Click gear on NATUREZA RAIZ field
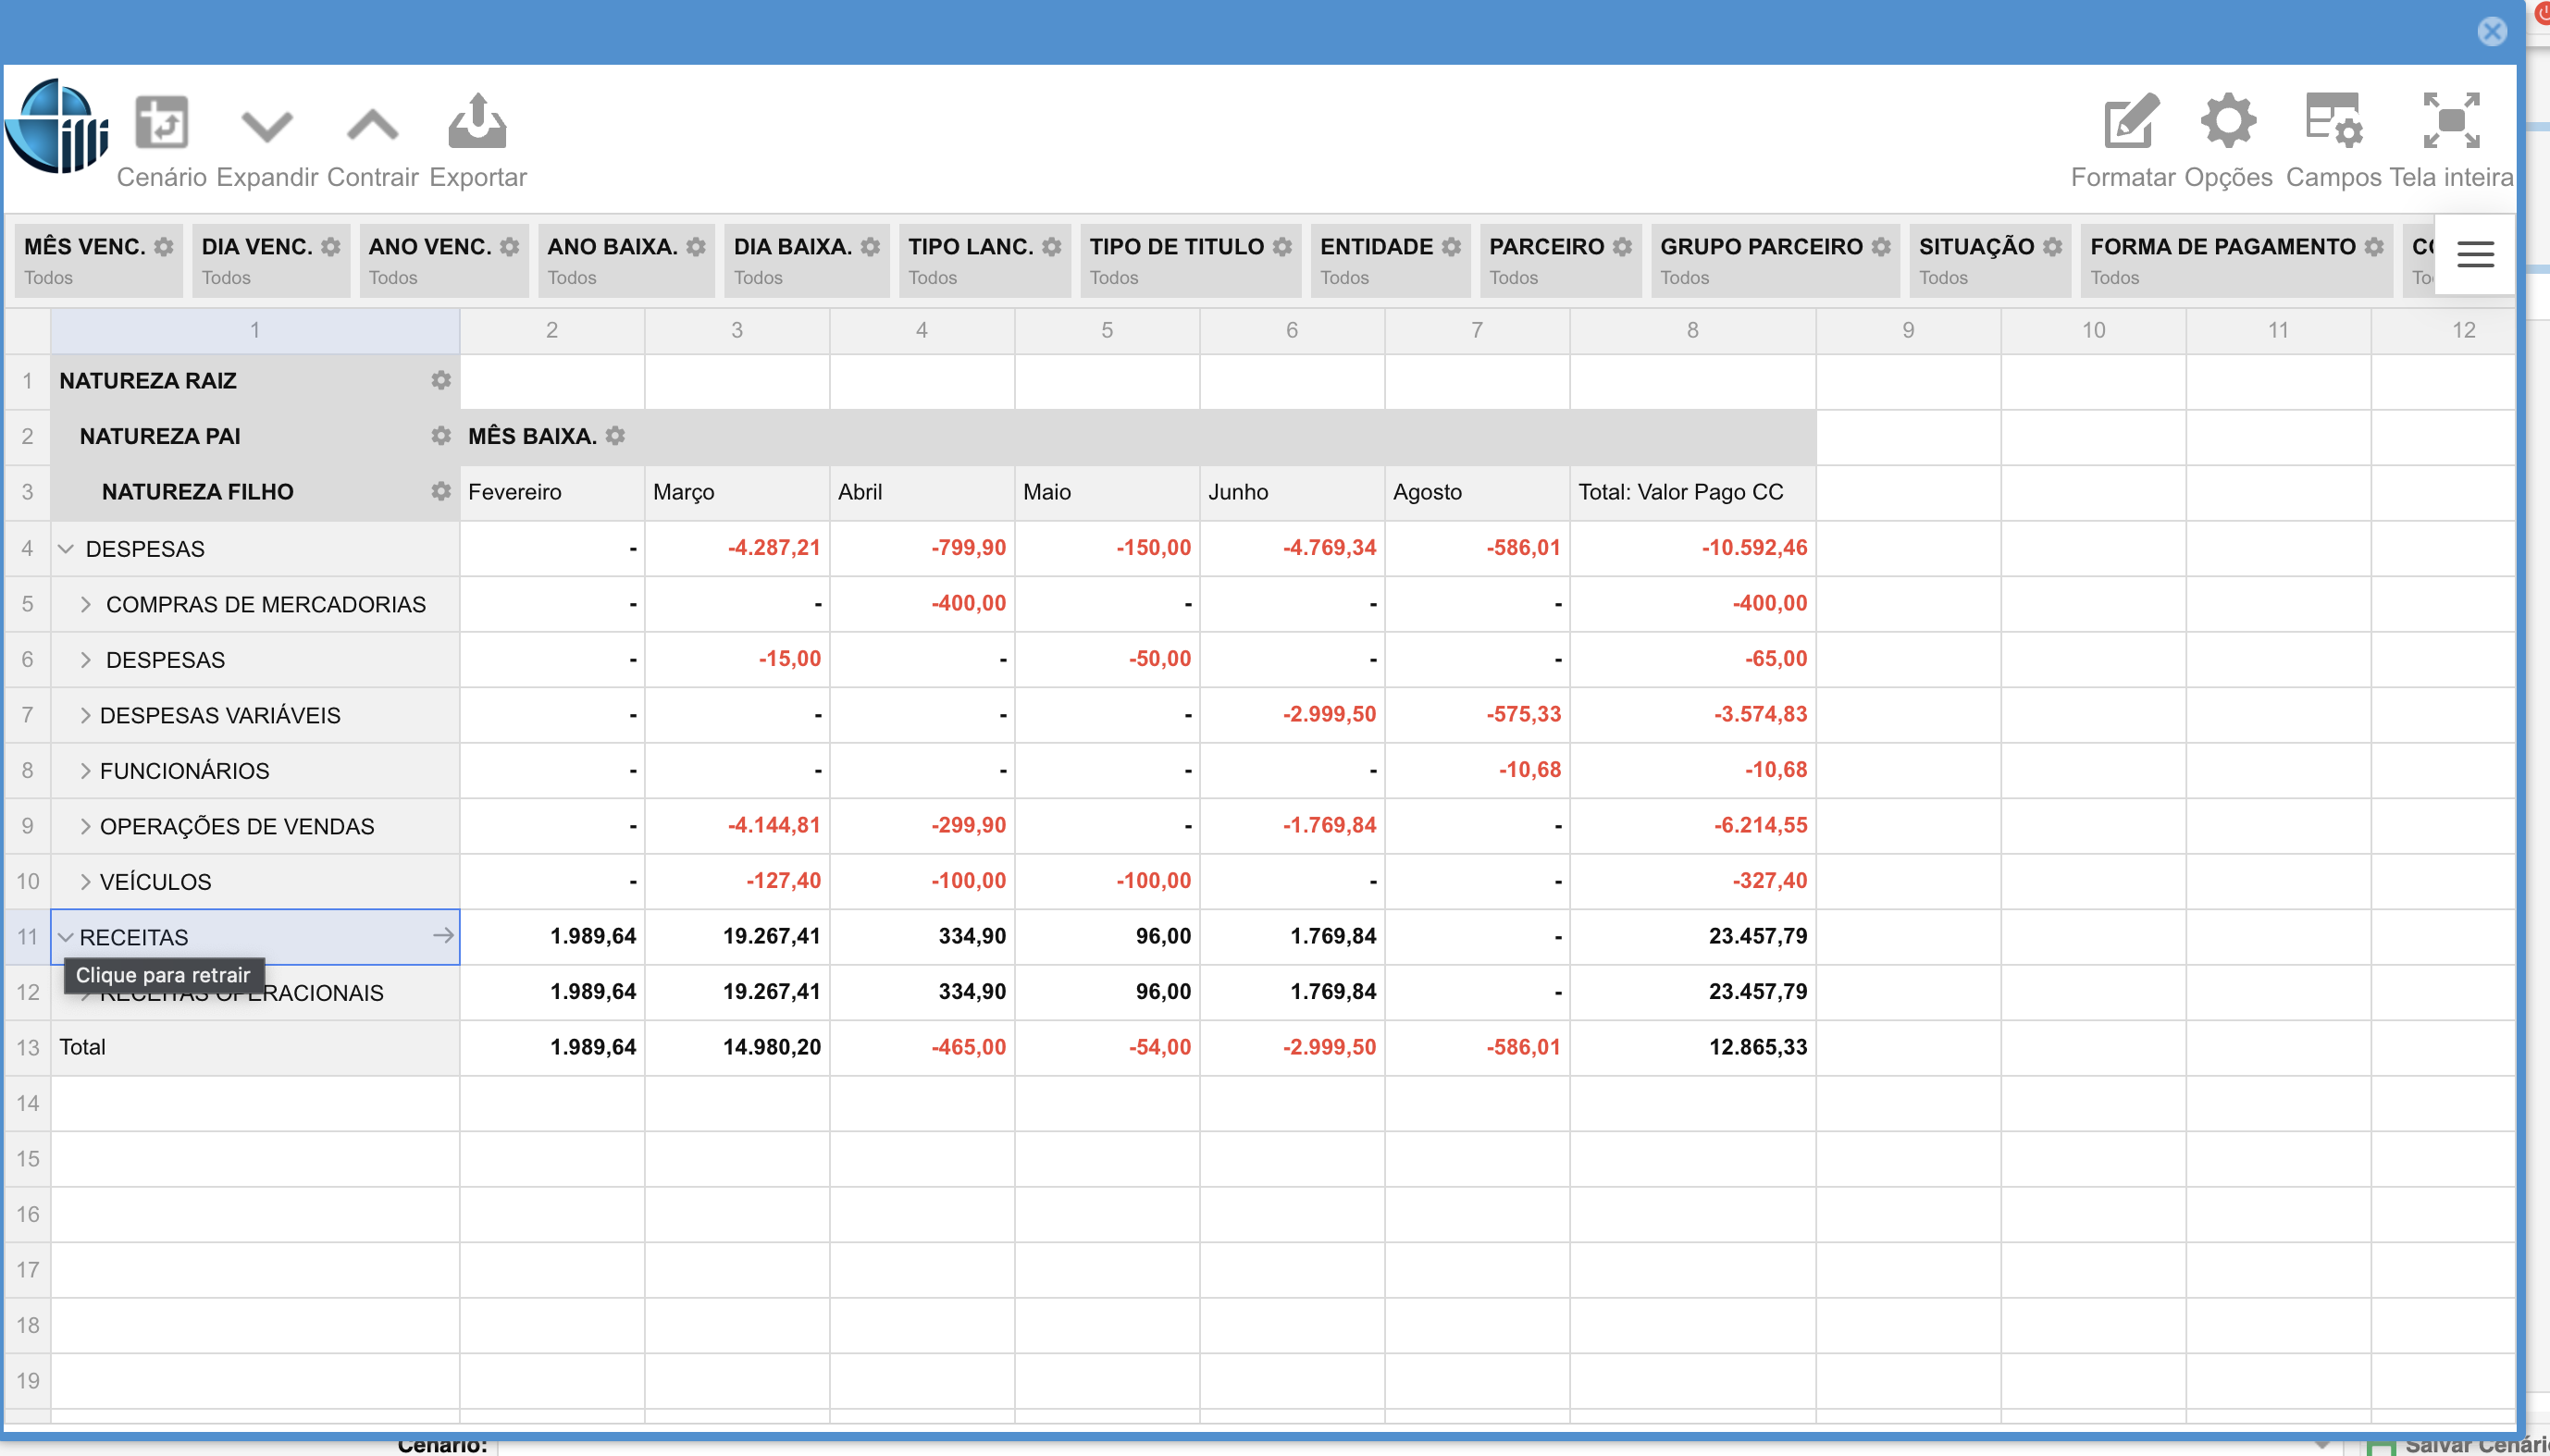The image size is (2550, 1456). tap(441, 380)
